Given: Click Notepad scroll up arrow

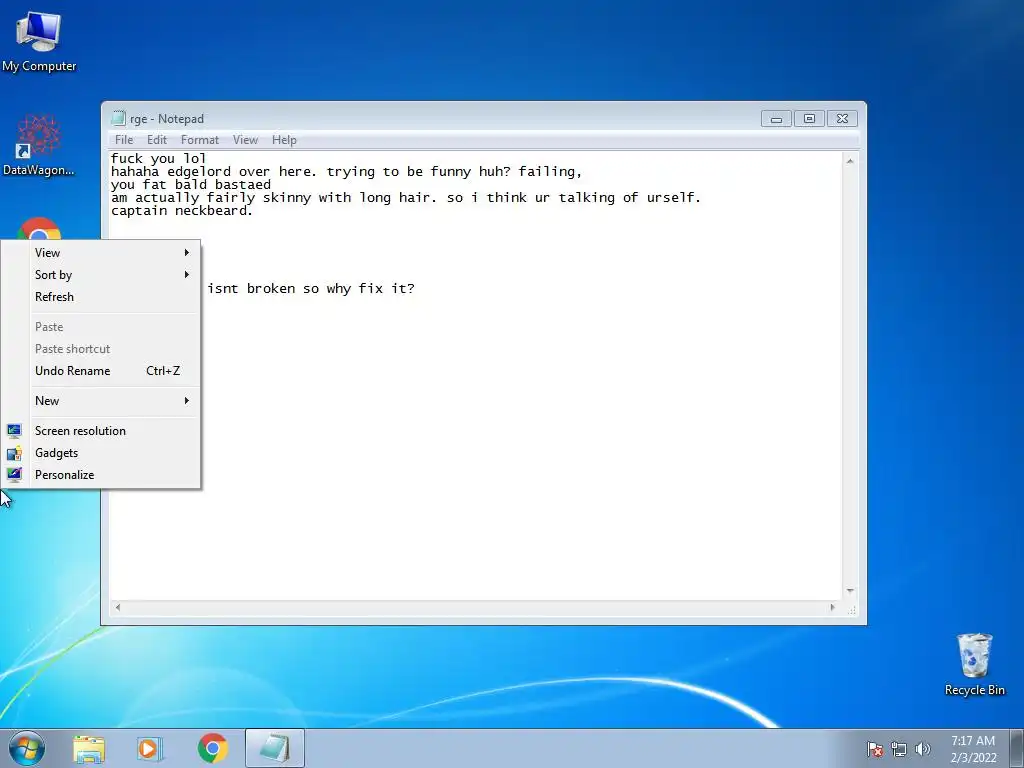Looking at the screenshot, I should (850, 161).
